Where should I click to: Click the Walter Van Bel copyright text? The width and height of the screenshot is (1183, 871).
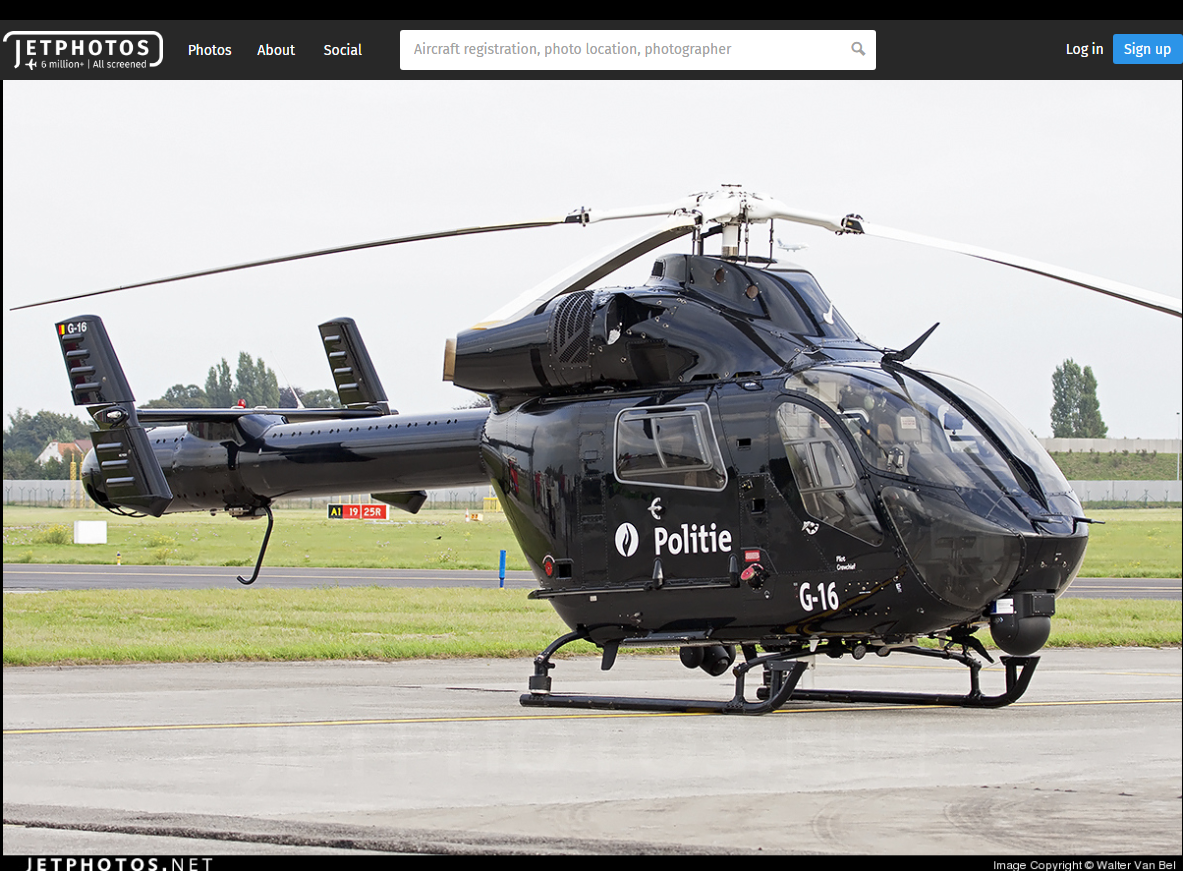(x=1083, y=865)
